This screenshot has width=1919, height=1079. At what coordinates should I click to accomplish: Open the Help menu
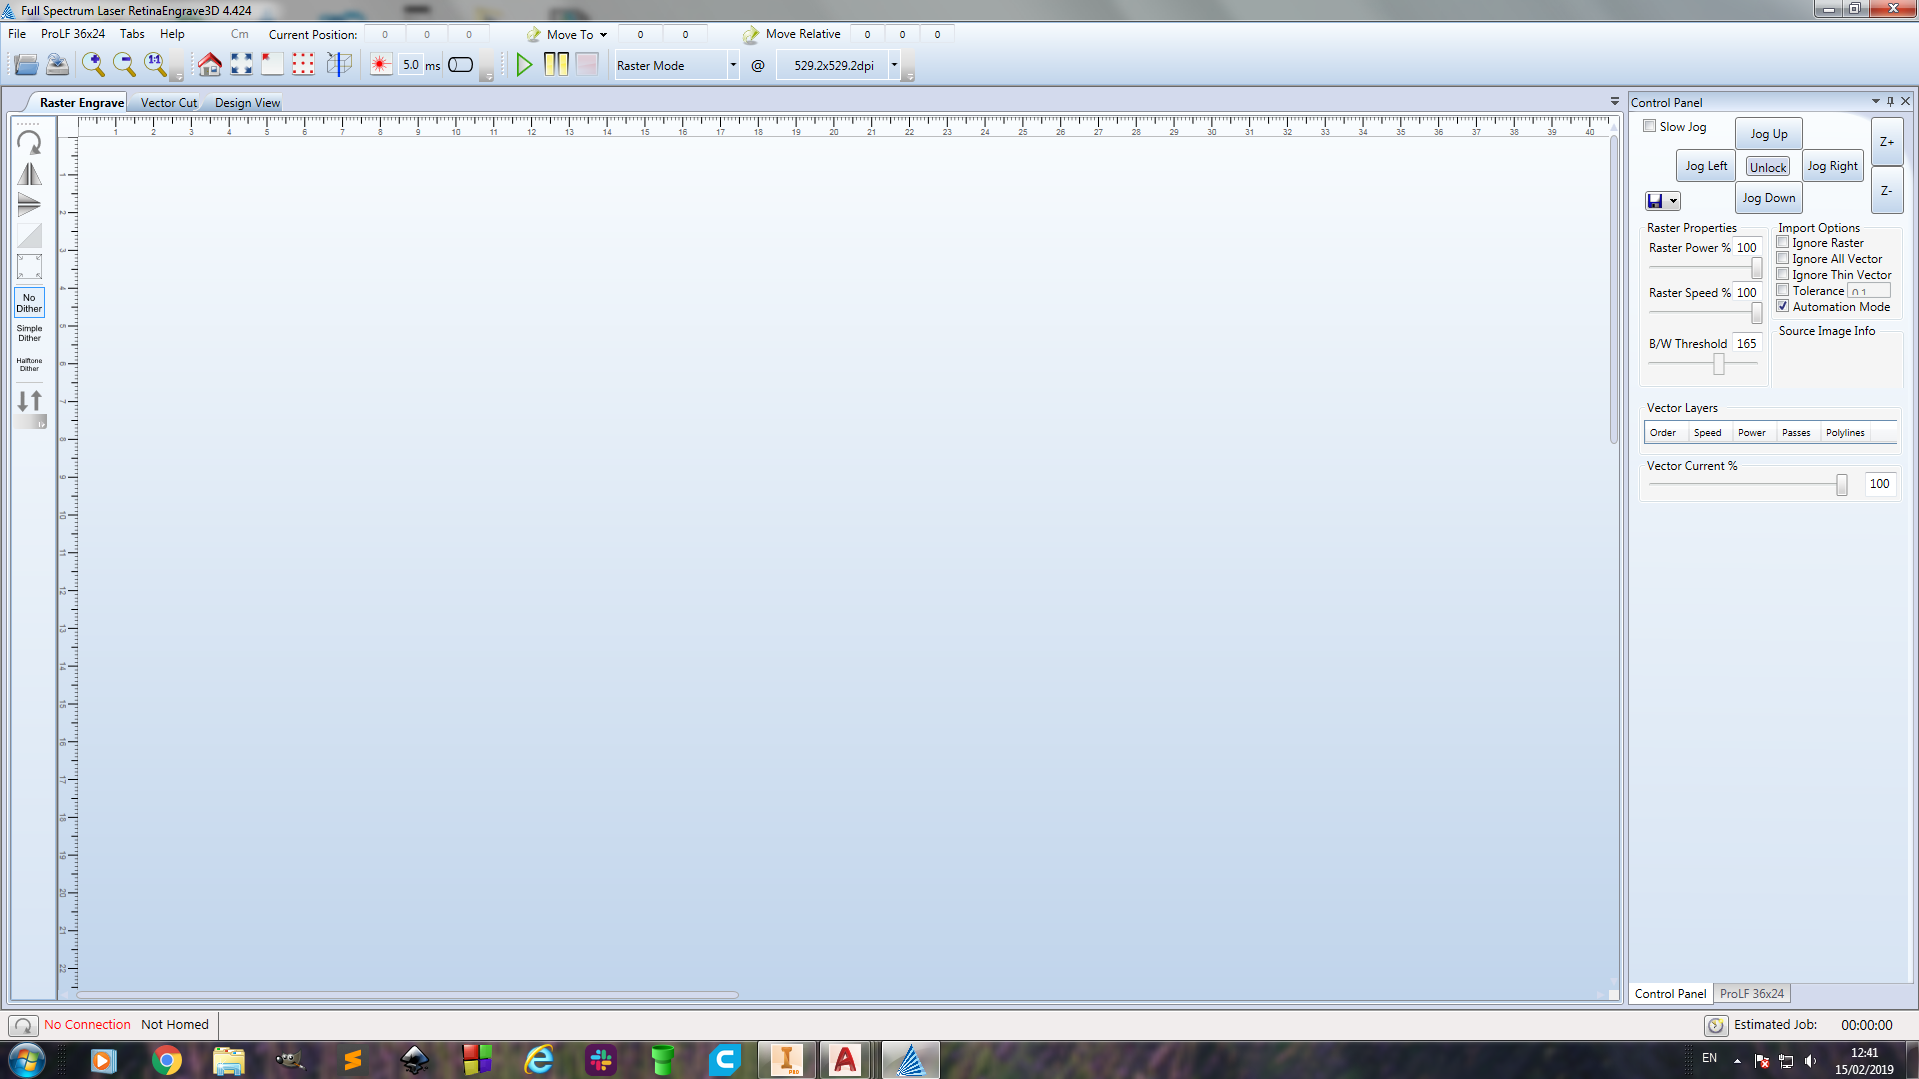pyautogui.click(x=172, y=34)
